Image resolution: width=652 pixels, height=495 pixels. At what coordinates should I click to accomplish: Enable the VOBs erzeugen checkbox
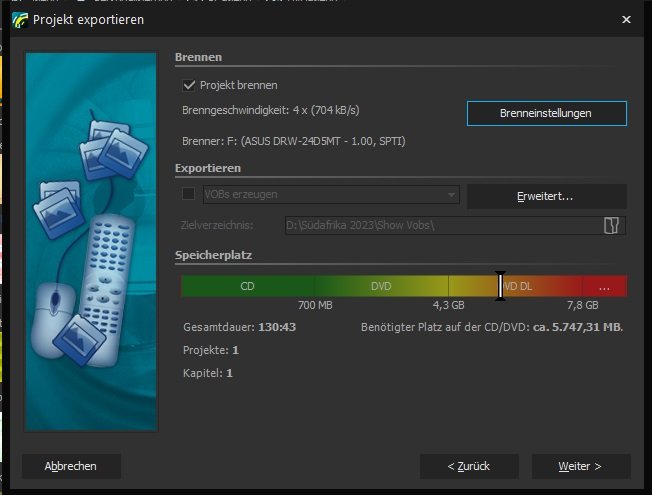pyautogui.click(x=189, y=194)
